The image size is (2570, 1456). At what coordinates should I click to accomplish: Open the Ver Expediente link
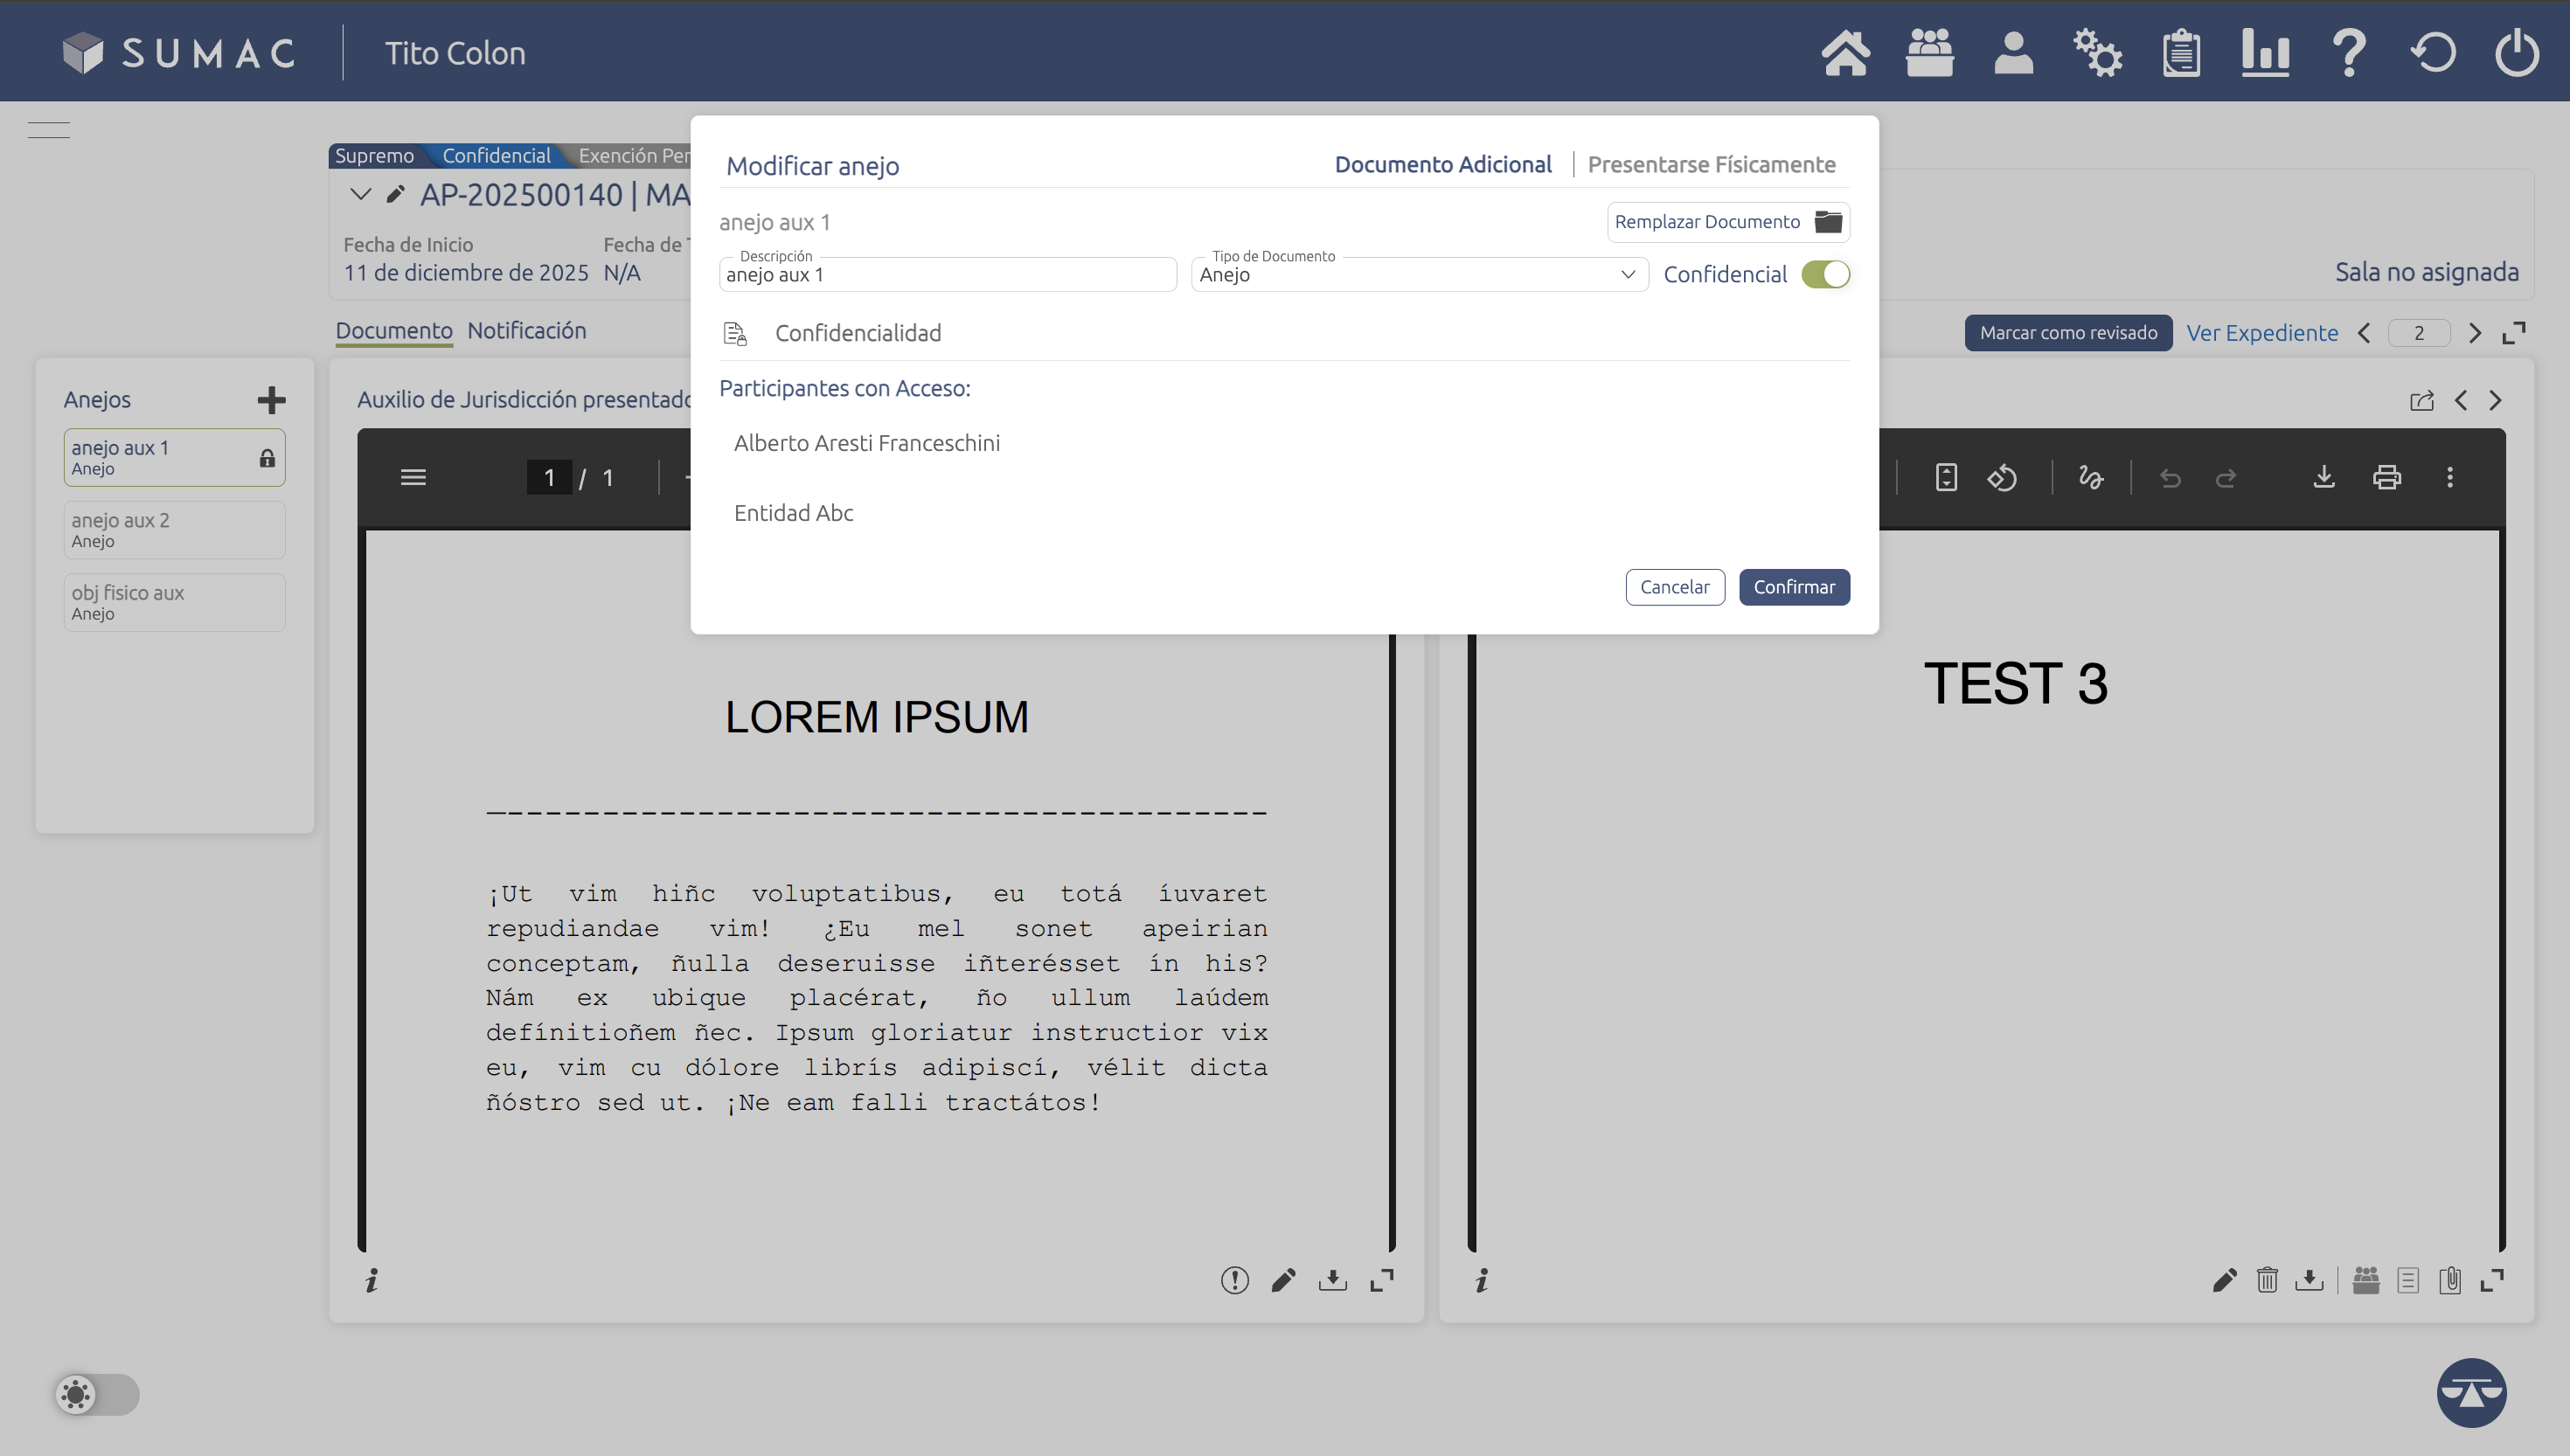coord(2262,333)
